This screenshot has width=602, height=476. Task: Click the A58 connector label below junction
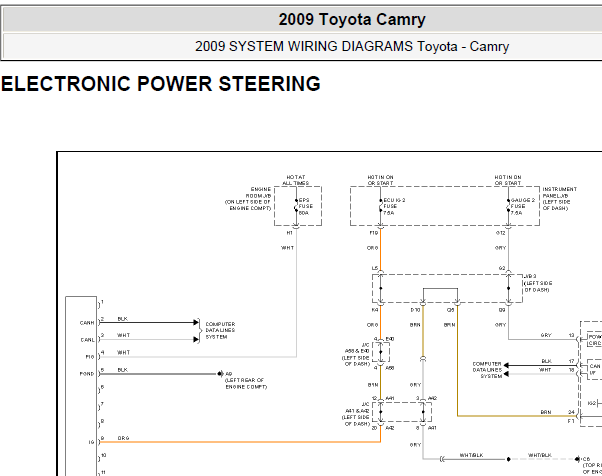390,368
